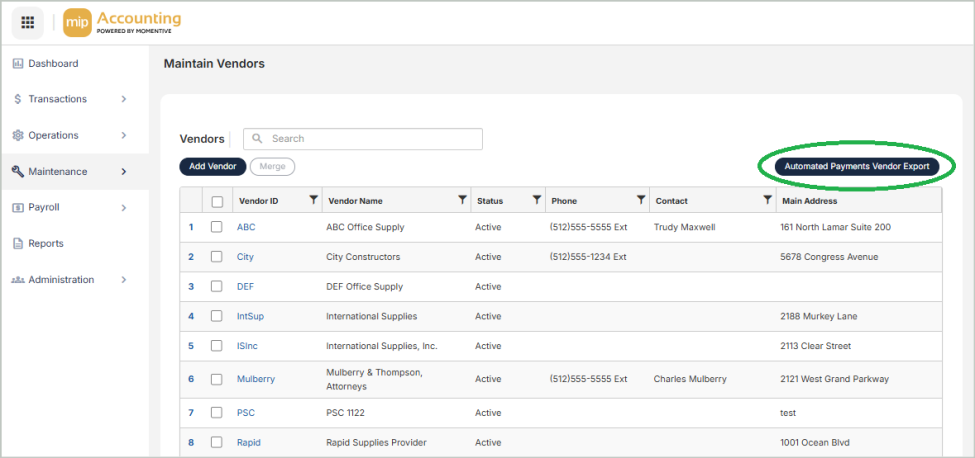Viewport: 975px width, 458px height.
Task: Toggle the select-all checkbox in table header
Action: 217,201
